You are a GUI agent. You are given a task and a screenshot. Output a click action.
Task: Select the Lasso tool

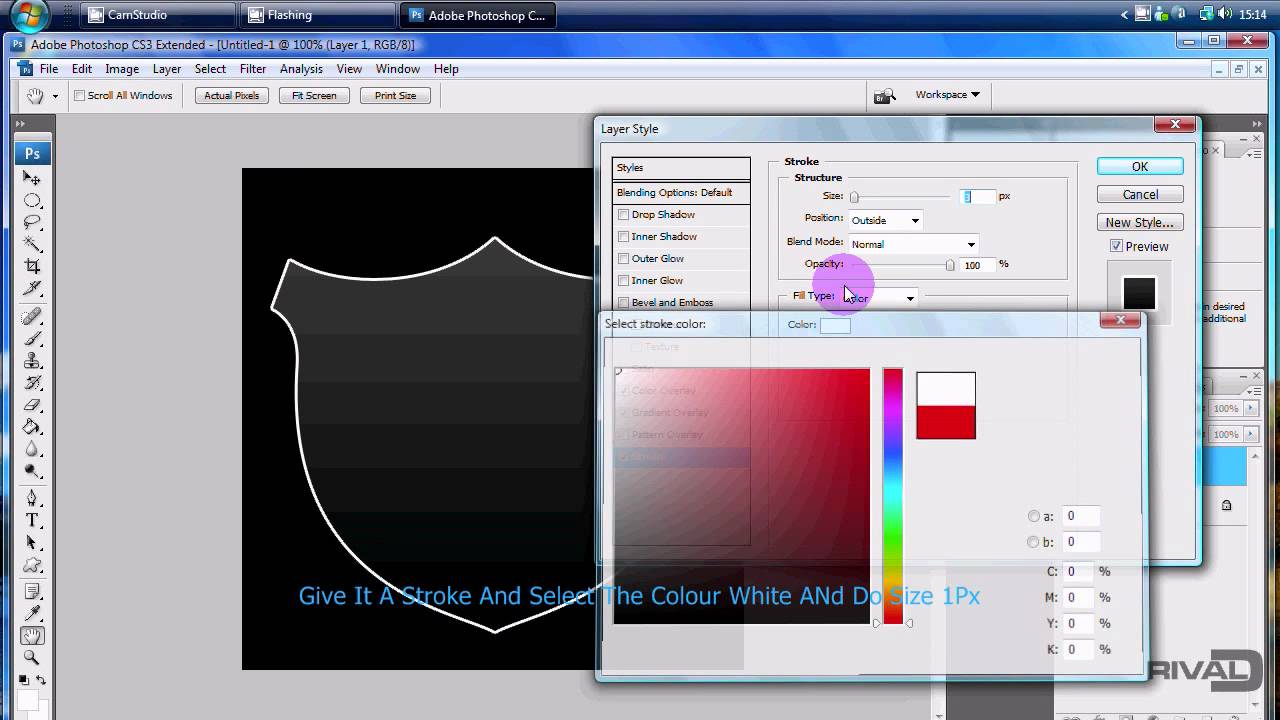click(x=32, y=222)
